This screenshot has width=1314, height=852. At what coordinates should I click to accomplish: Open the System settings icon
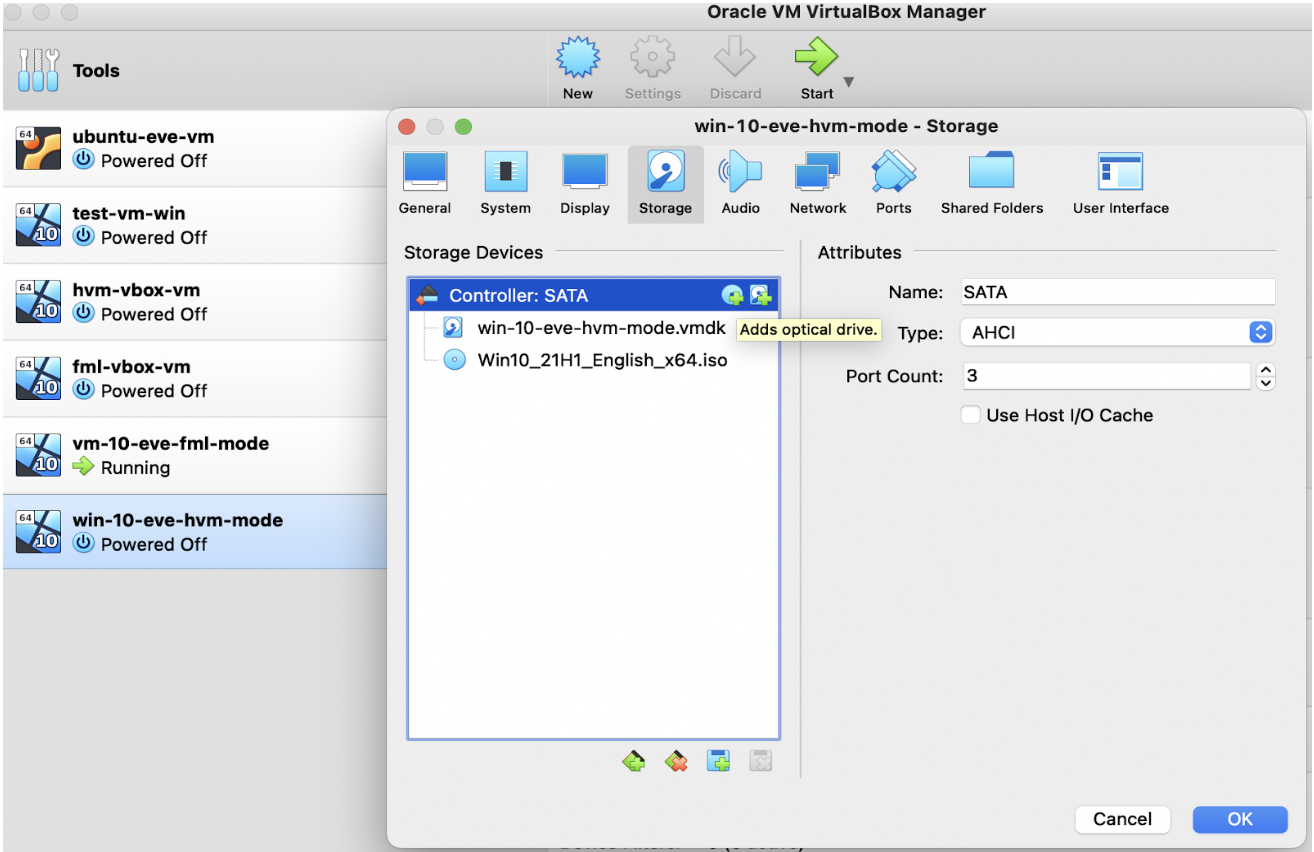click(x=505, y=183)
